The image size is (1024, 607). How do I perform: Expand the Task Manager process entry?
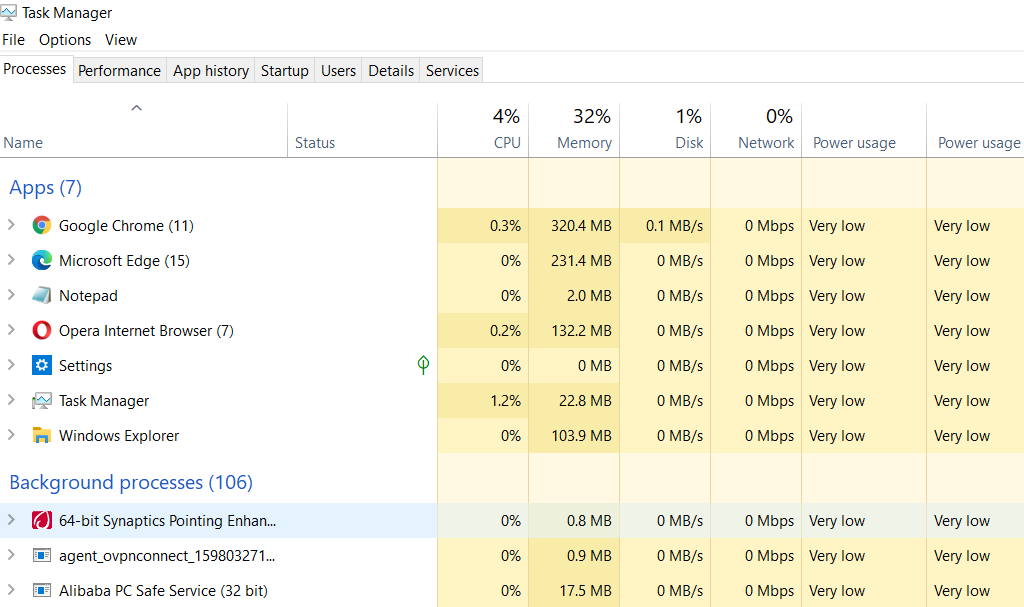point(11,400)
